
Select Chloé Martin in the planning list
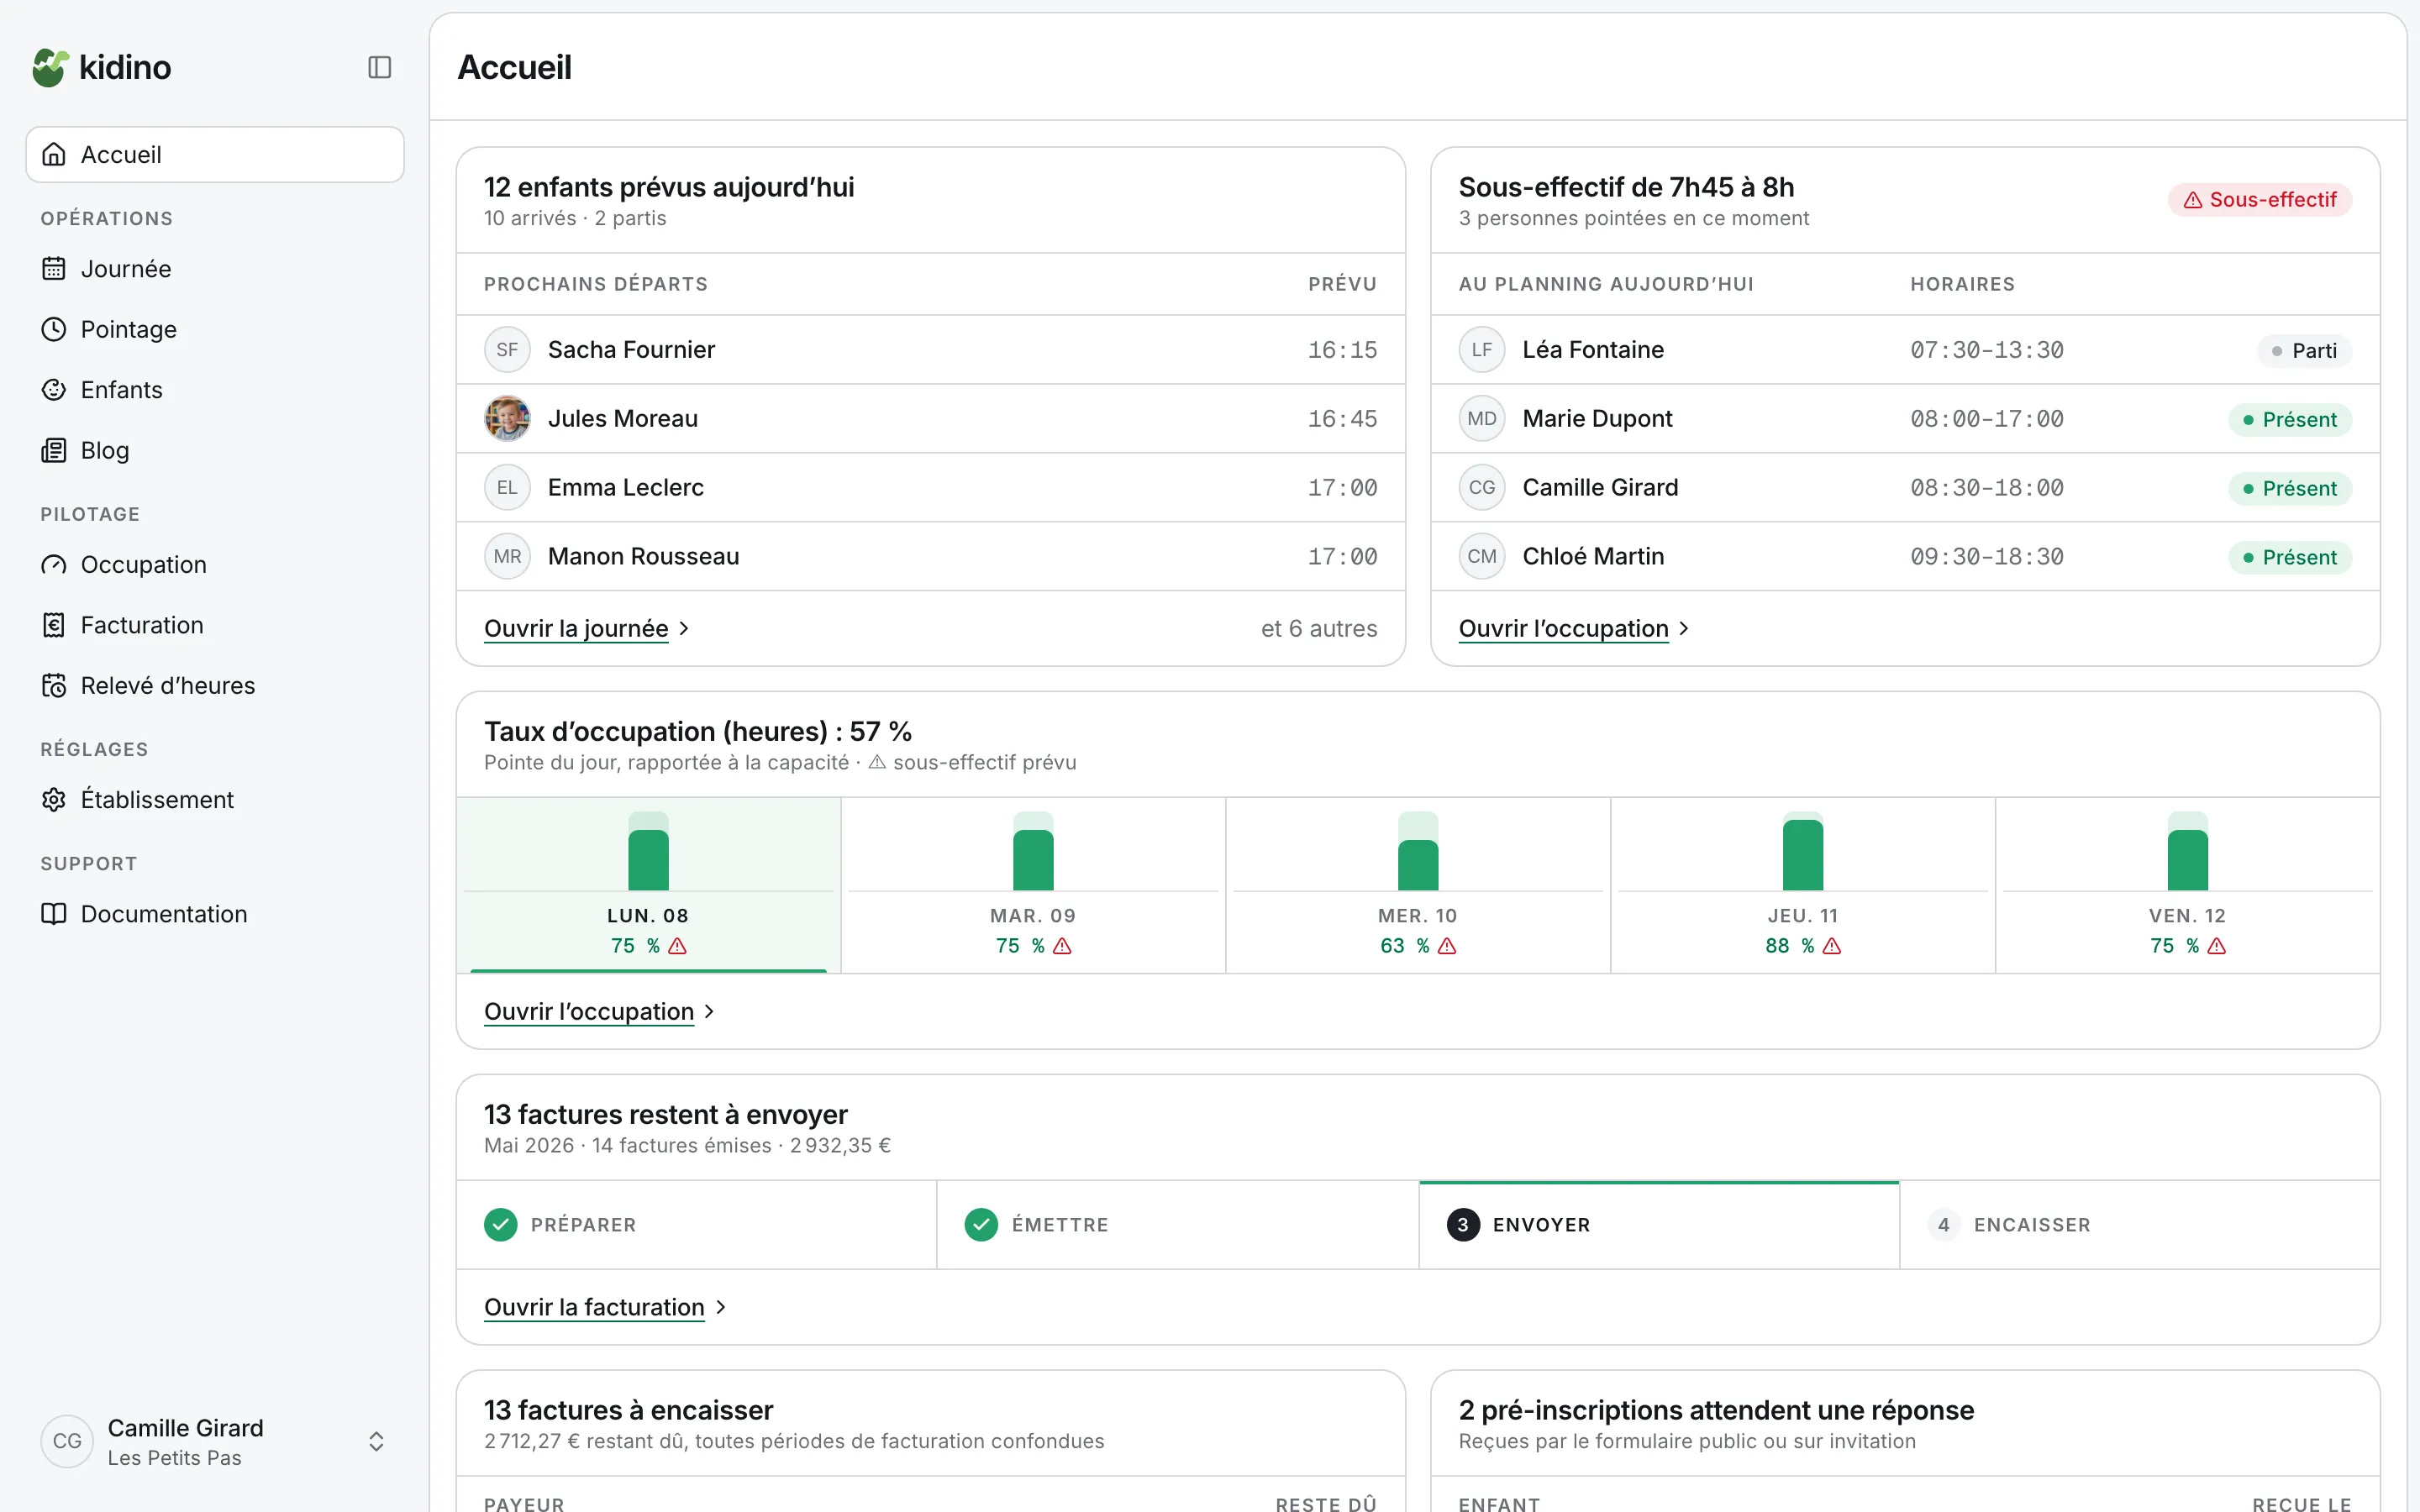click(1905, 556)
